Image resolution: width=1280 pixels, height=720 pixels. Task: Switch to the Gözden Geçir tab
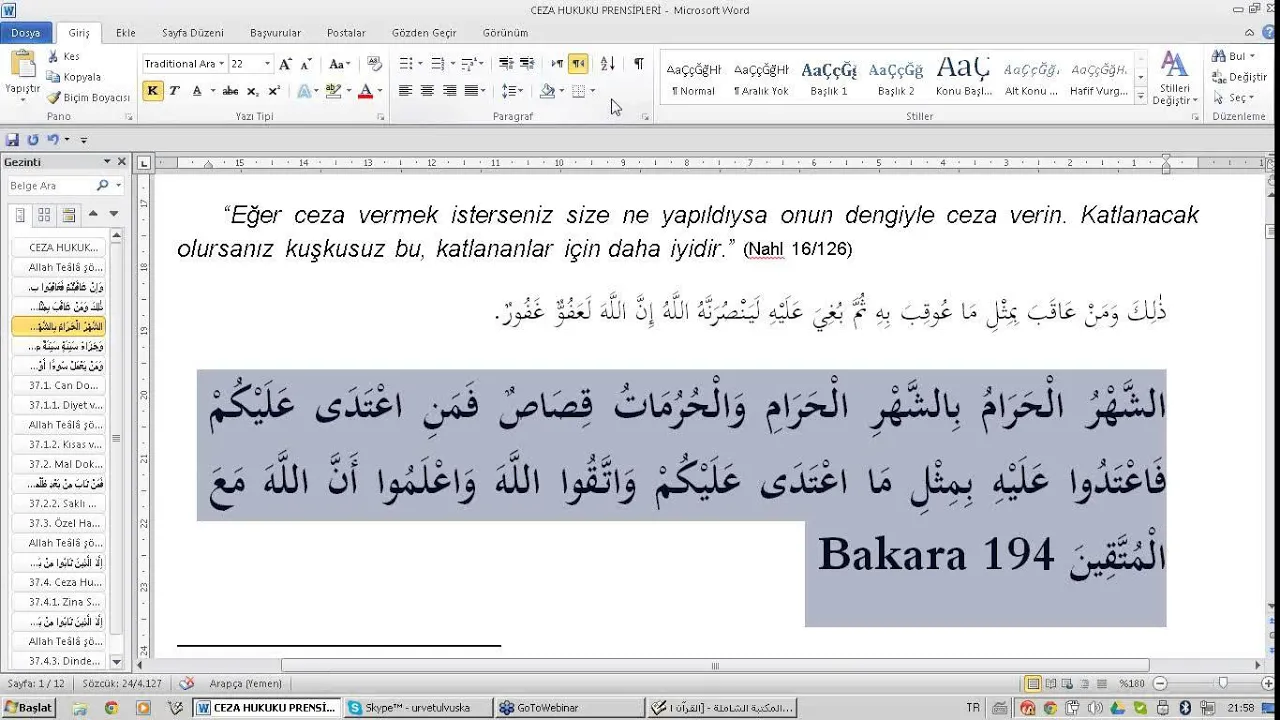pyautogui.click(x=424, y=33)
